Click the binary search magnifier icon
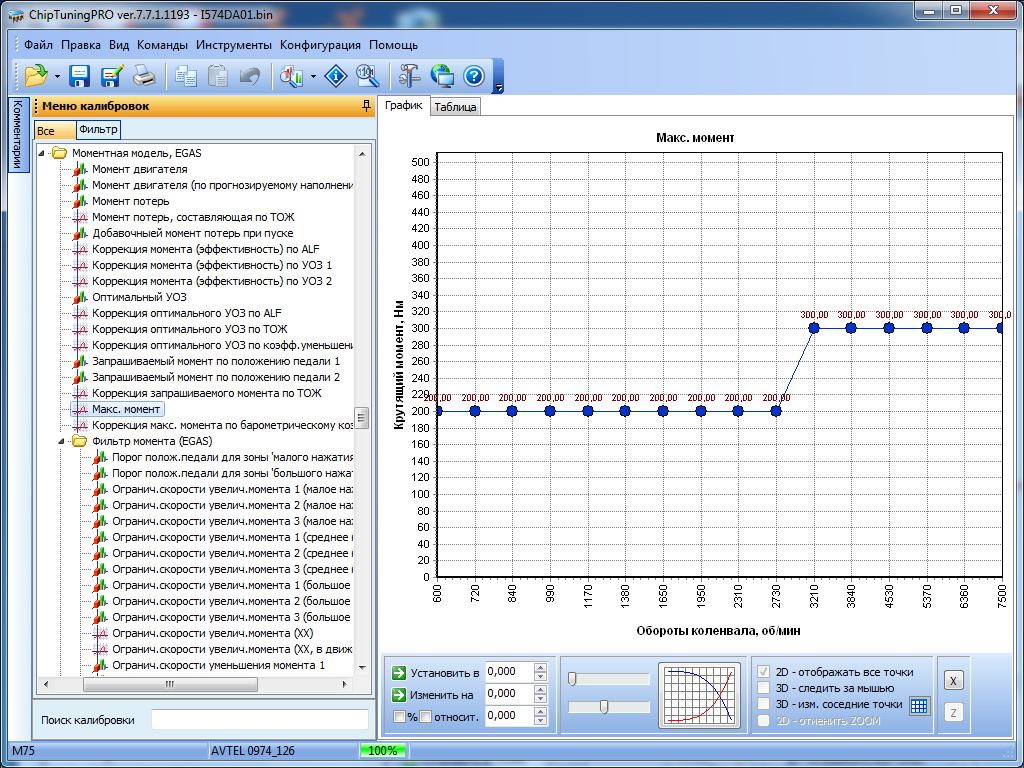 click(x=367, y=76)
